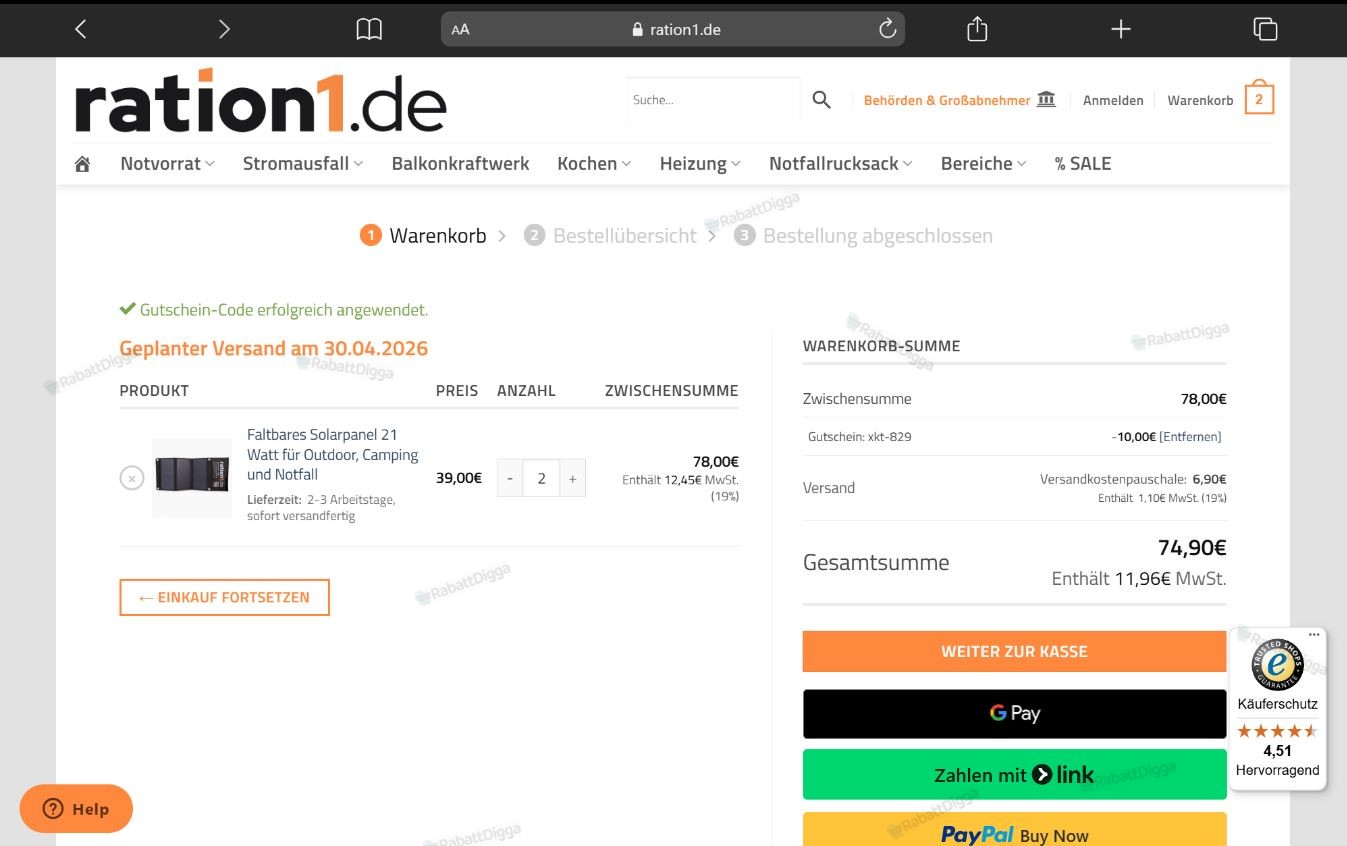Image resolution: width=1347 pixels, height=846 pixels.
Task: Proceed with Weiter zur Kasse
Action: (x=1014, y=651)
